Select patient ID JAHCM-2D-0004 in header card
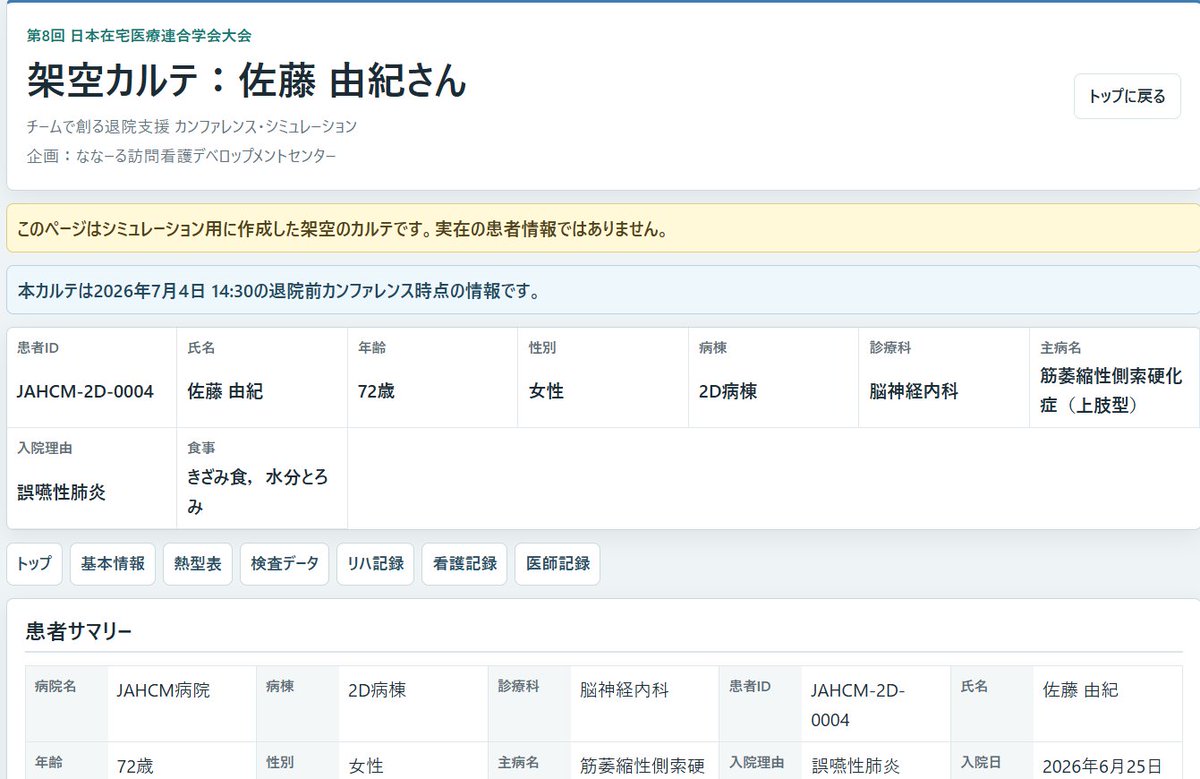 click(86, 392)
